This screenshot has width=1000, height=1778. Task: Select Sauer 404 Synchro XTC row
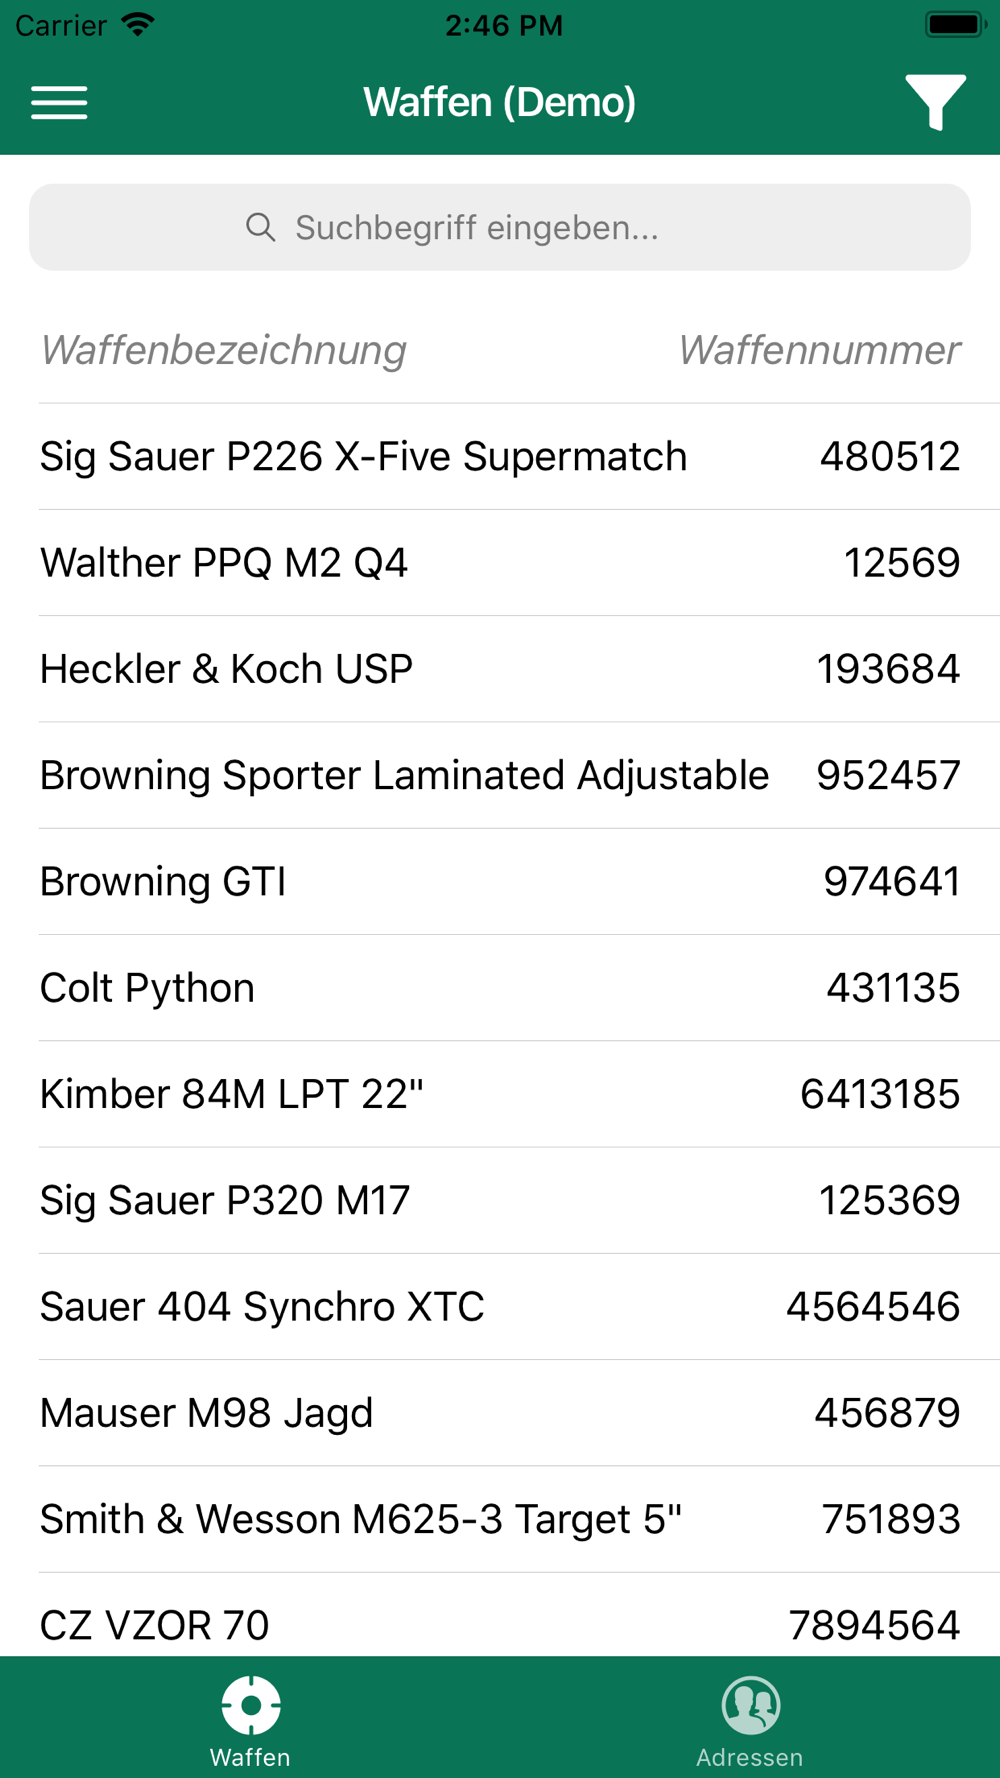click(500, 1307)
